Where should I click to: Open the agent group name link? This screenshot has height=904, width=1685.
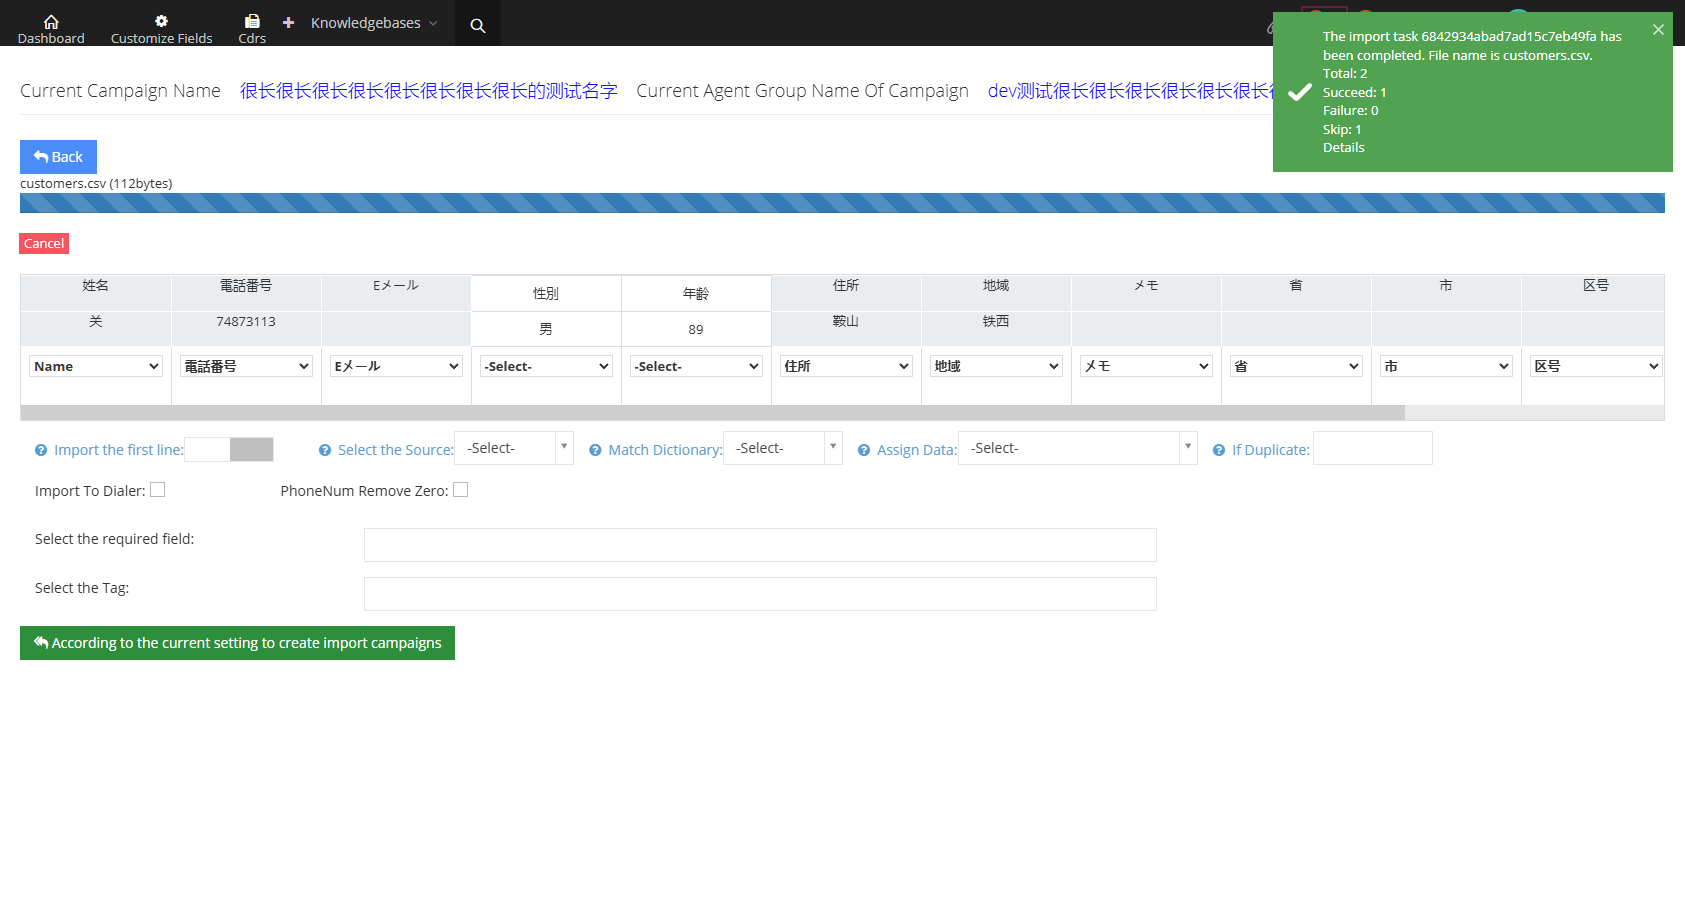tap(1130, 91)
